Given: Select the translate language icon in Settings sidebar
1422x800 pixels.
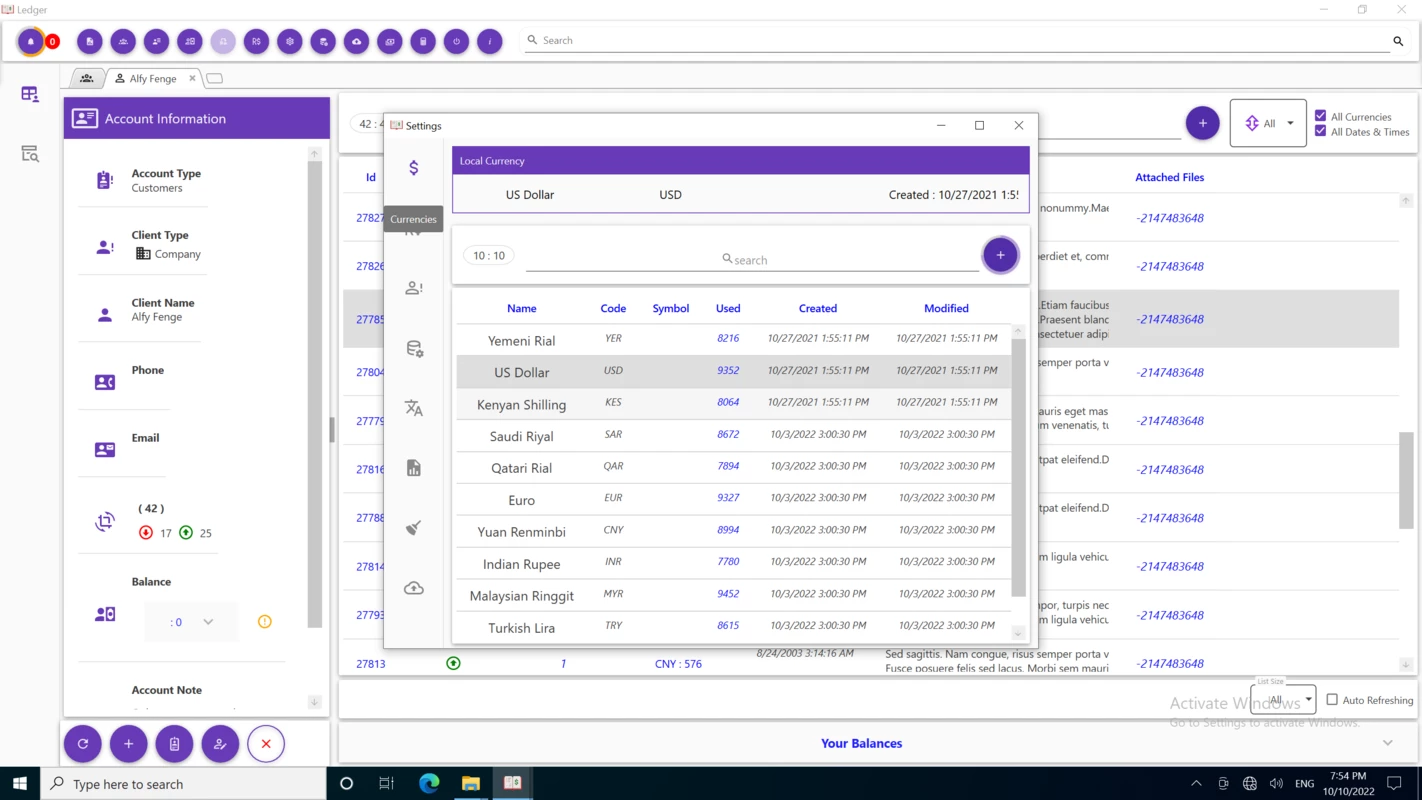Looking at the screenshot, I should (414, 408).
